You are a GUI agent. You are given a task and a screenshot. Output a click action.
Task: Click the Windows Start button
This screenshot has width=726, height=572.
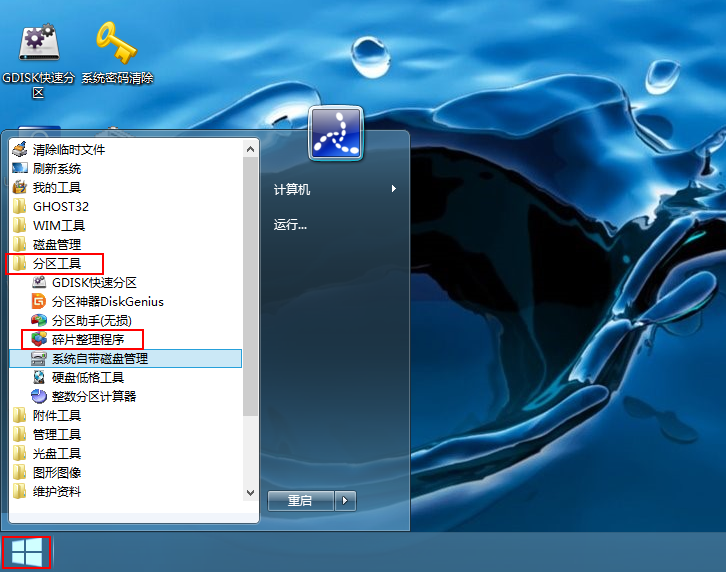(26, 553)
